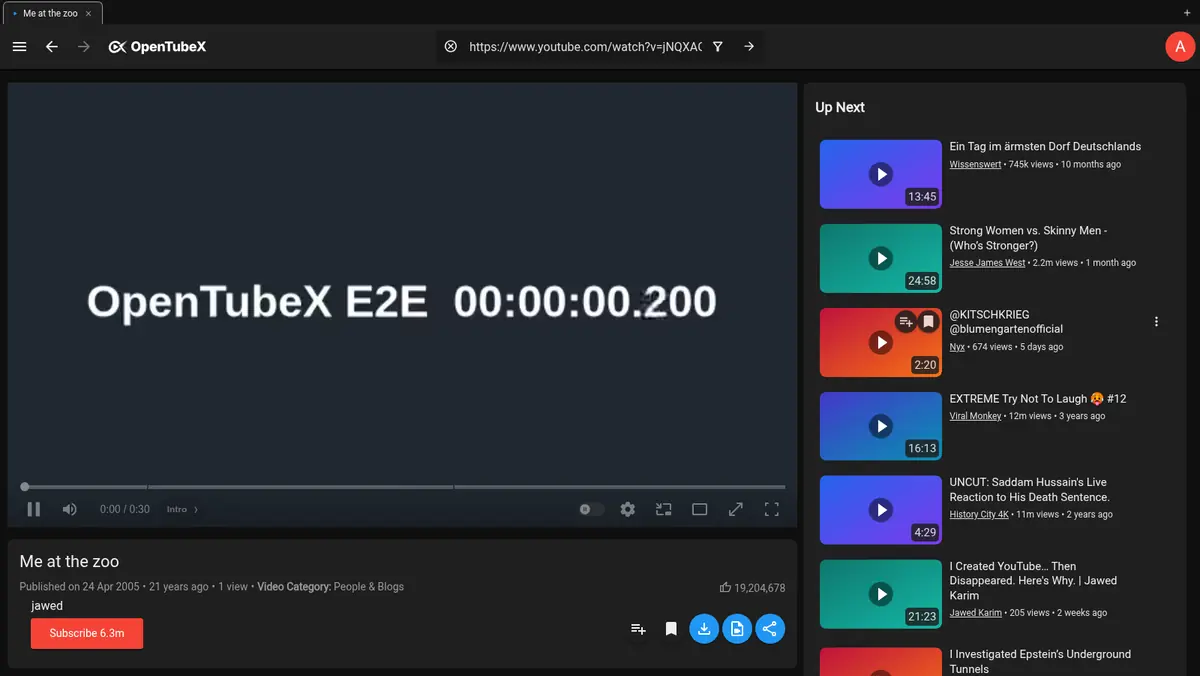1200x676 pixels.
Task: Toggle the autoplay switch in player
Action: coord(591,509)
